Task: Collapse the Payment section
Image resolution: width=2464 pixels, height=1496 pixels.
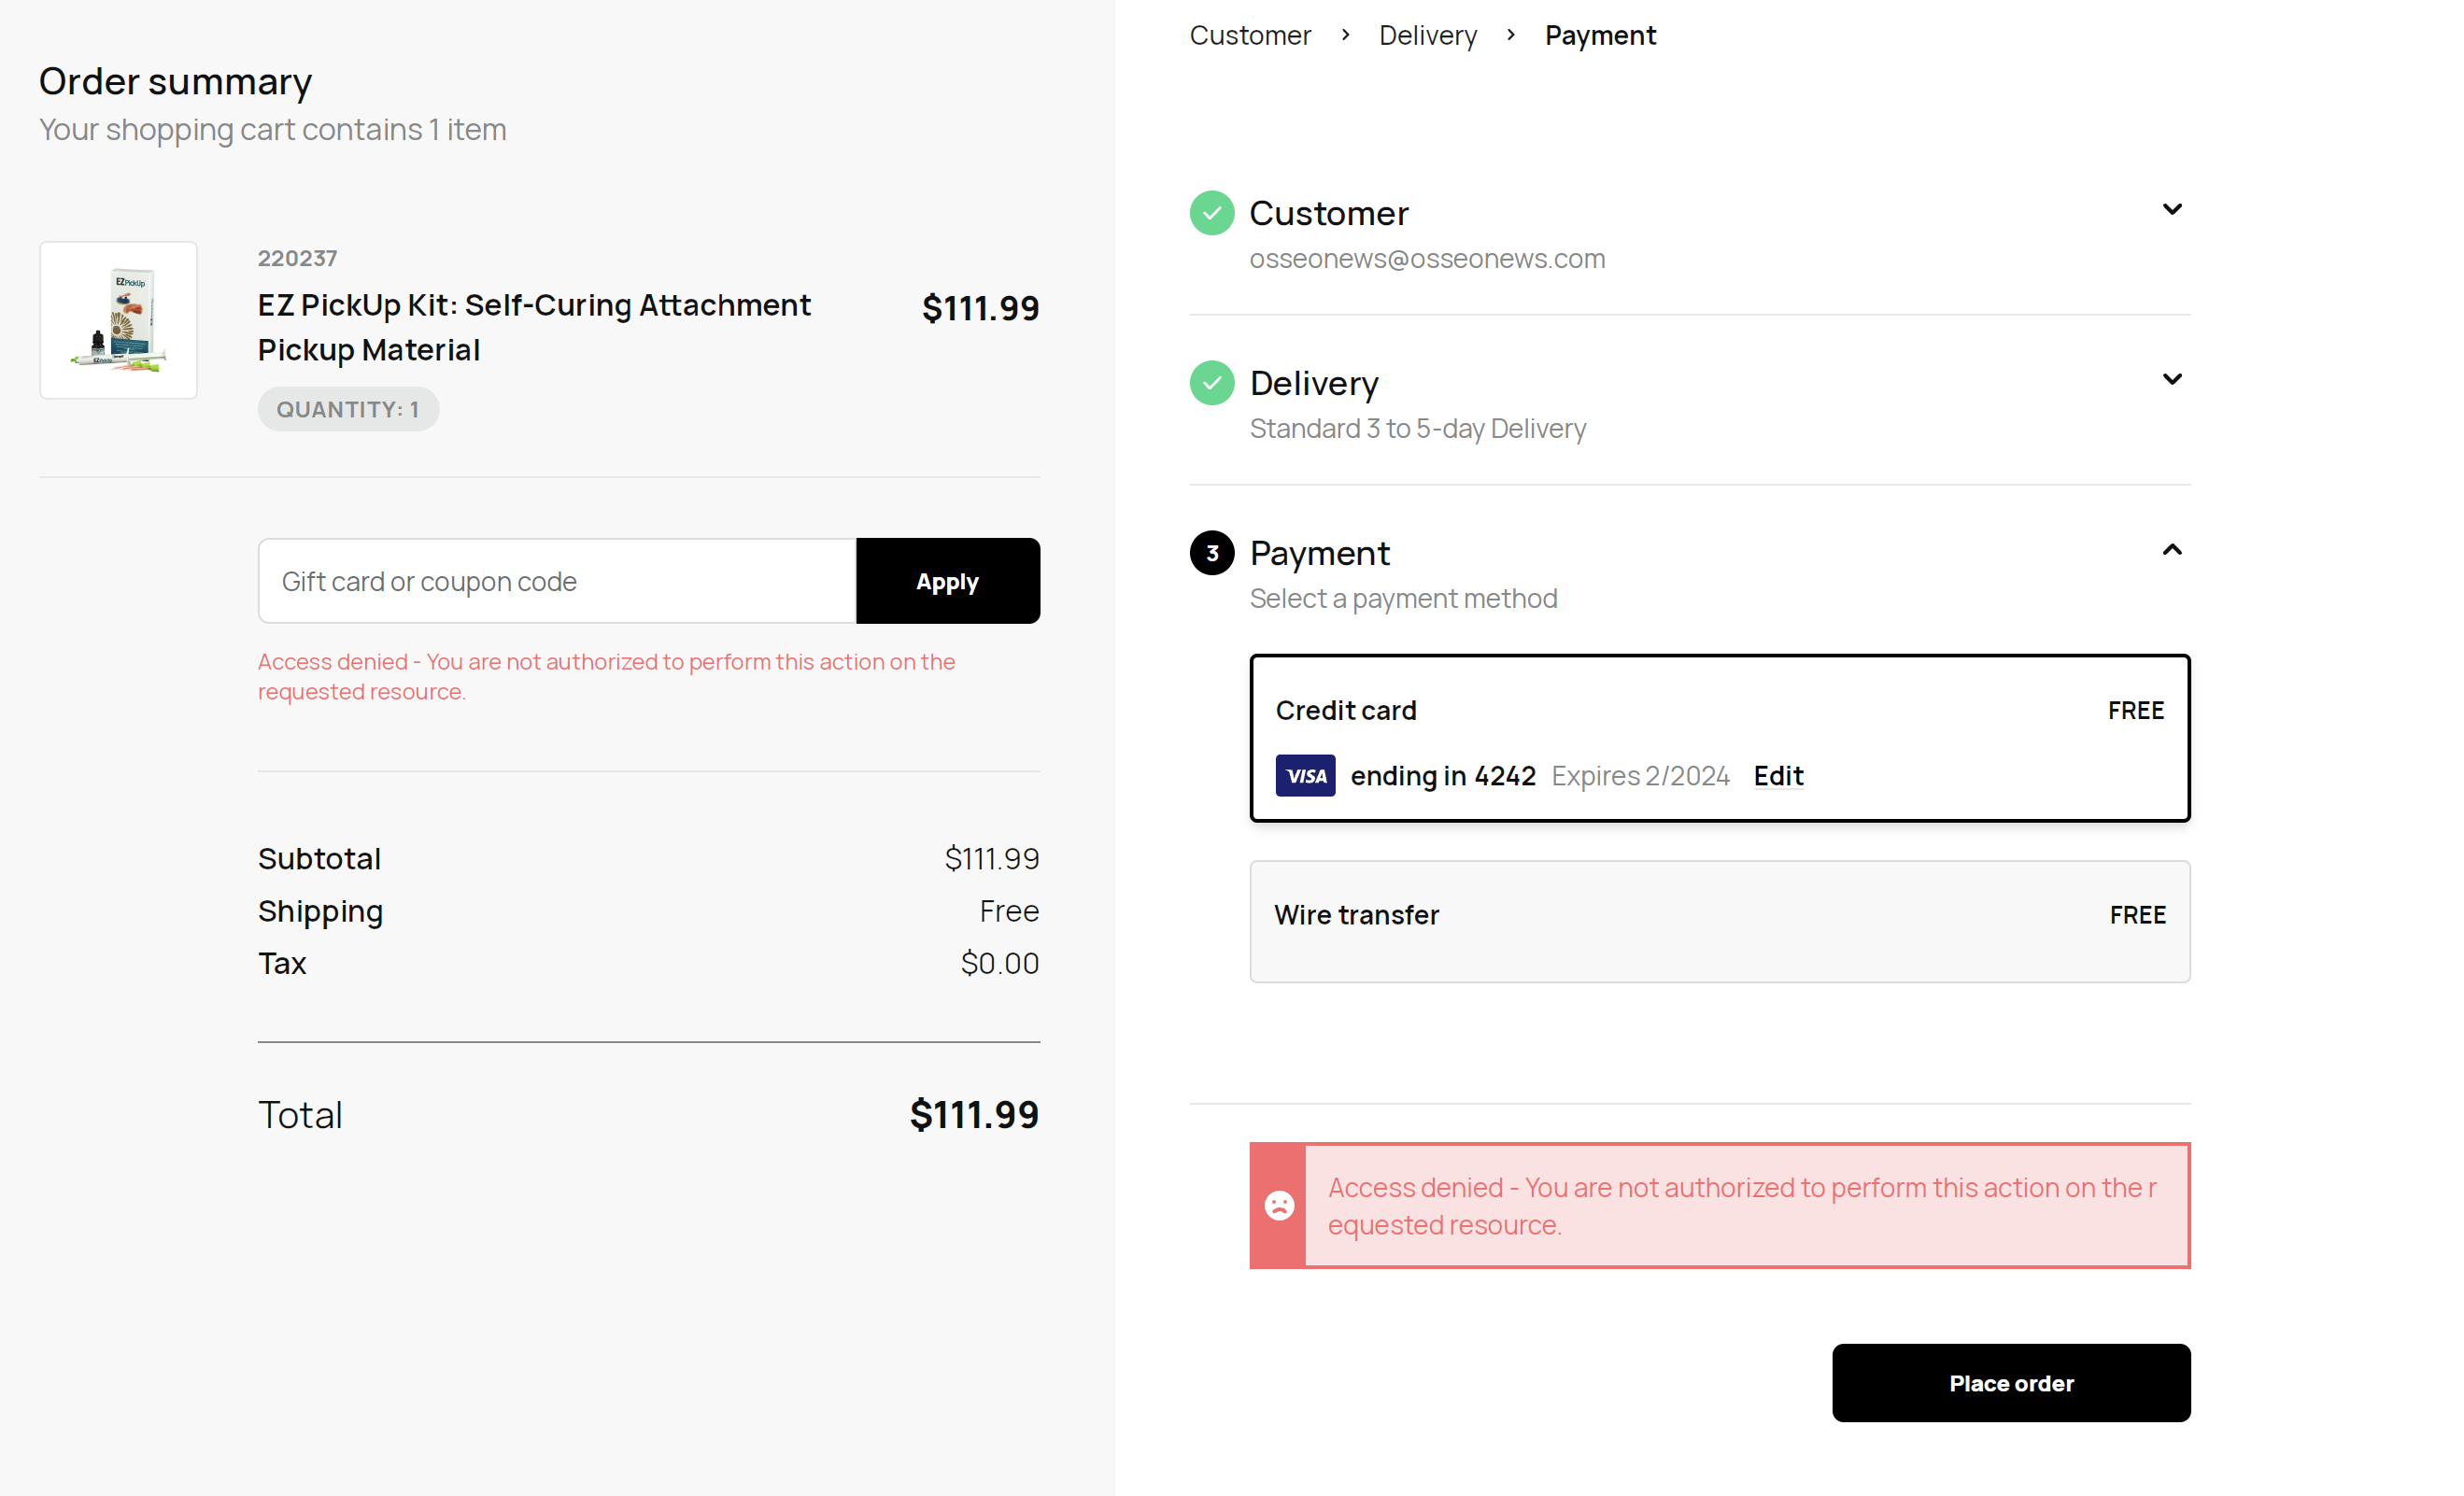Action: [x=2172, y=549]
